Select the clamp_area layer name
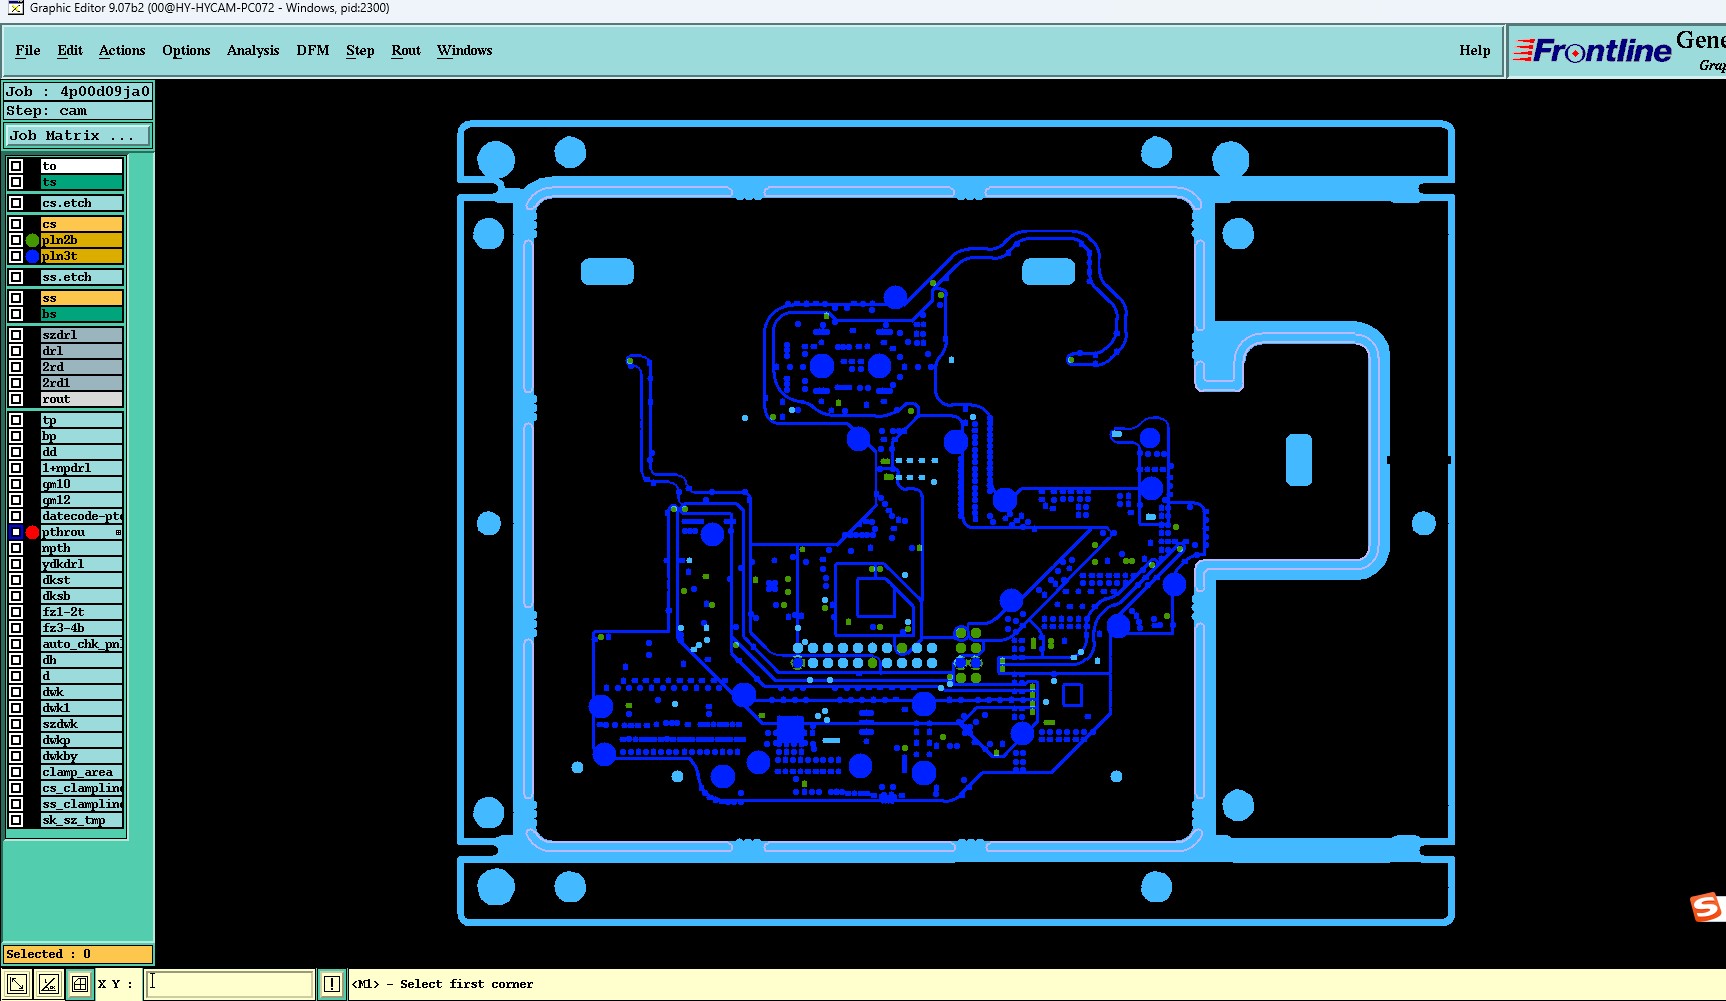This screenshot has height=1001, width=1726. click(82, 772)
